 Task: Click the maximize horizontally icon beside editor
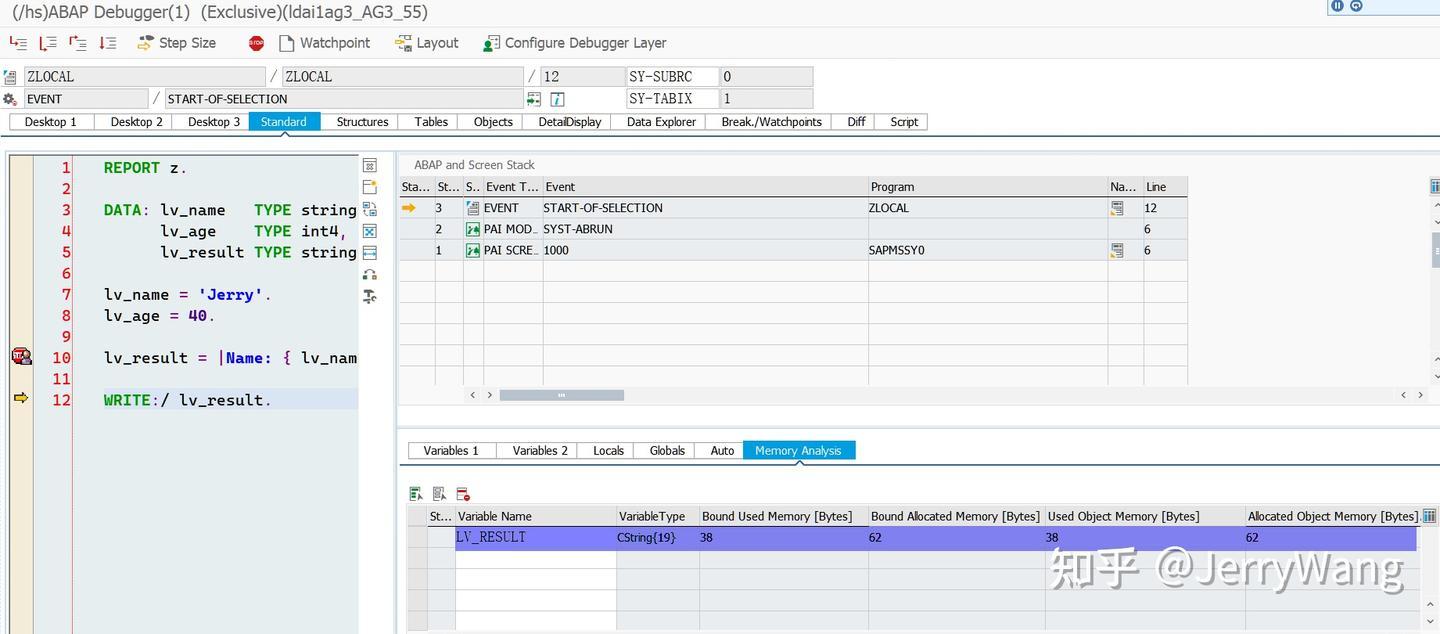point(370,253)
